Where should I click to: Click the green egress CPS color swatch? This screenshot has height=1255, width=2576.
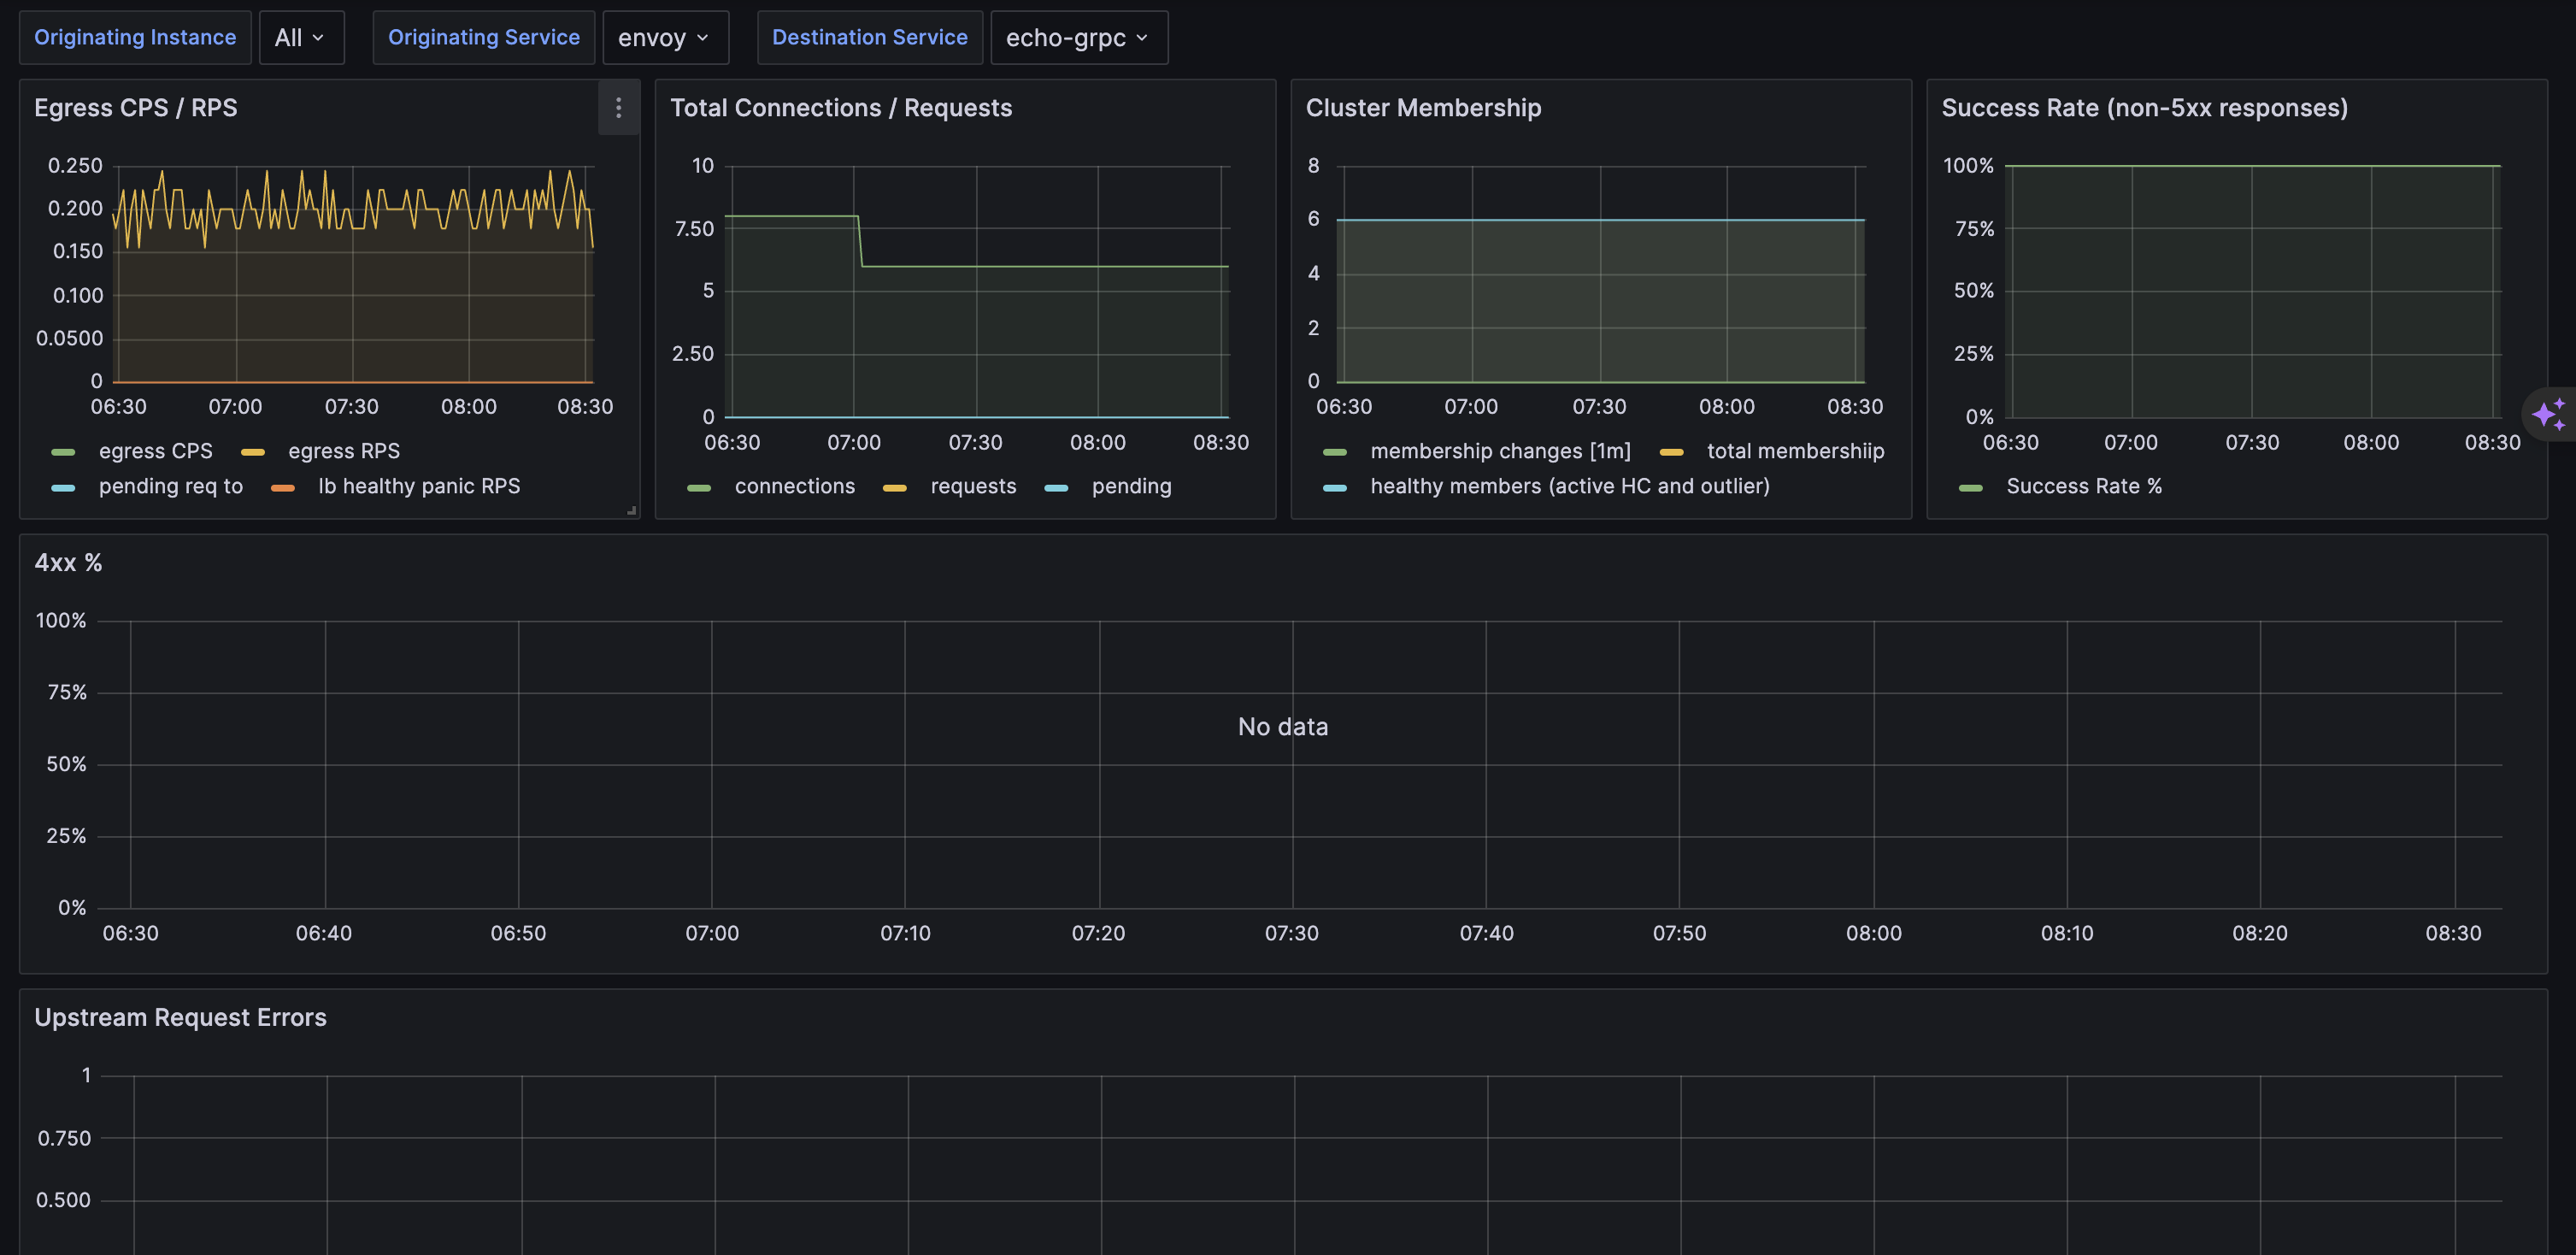(63, 453)
